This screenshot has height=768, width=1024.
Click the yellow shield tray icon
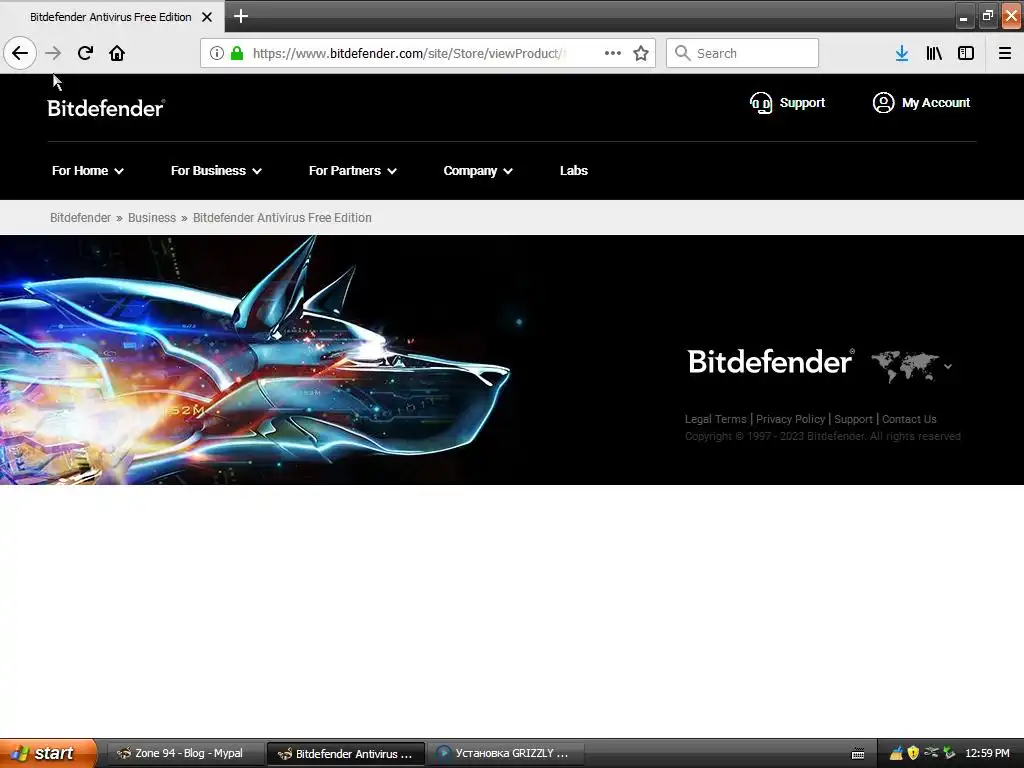(913, 753)
